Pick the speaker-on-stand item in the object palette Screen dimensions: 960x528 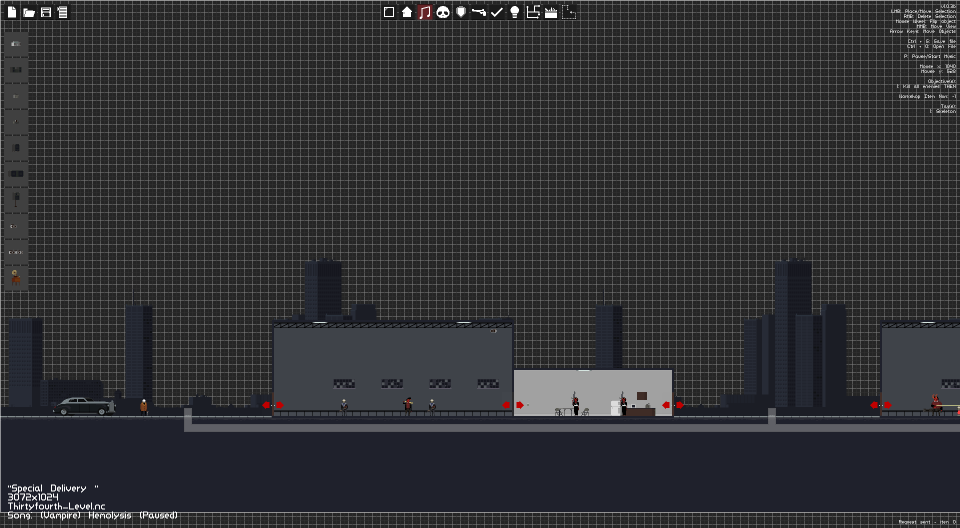(x=17, y=199)
